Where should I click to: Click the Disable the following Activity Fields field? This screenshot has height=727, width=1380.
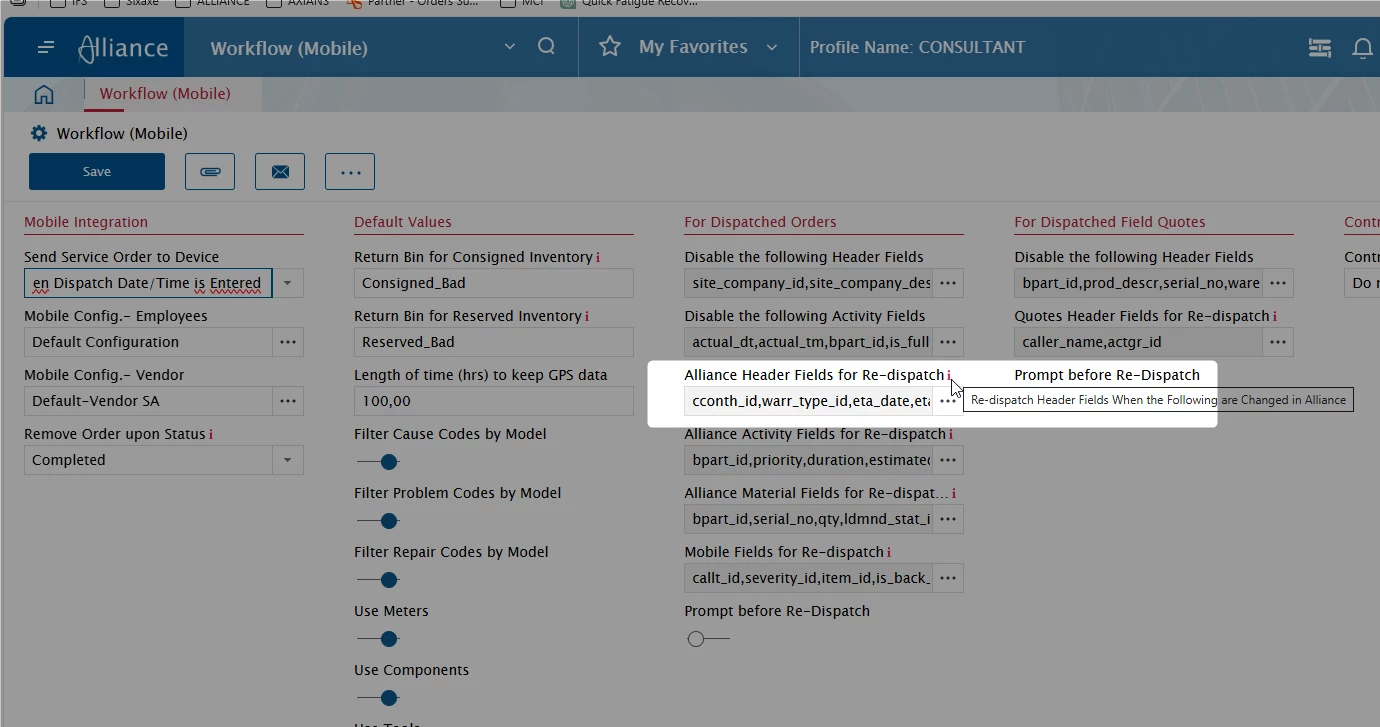[x=808, y=342]
